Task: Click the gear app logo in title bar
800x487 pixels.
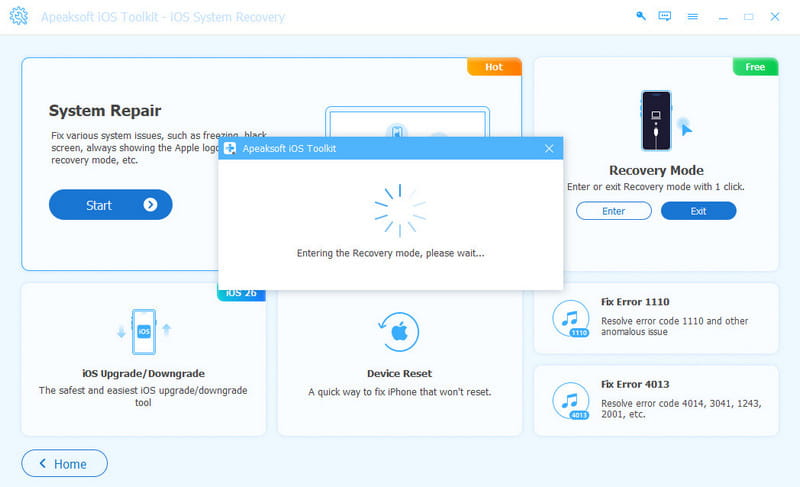Action: 19,16
